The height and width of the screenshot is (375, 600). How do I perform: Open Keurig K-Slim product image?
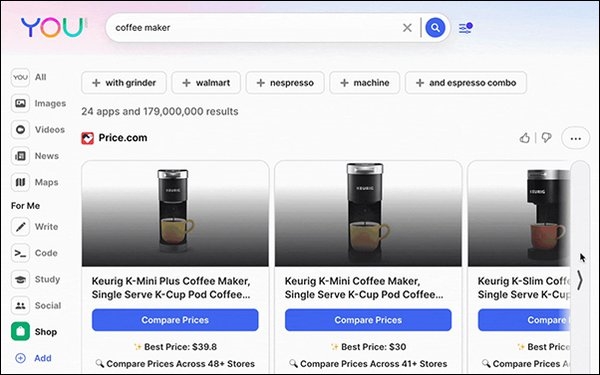[519, 214]
